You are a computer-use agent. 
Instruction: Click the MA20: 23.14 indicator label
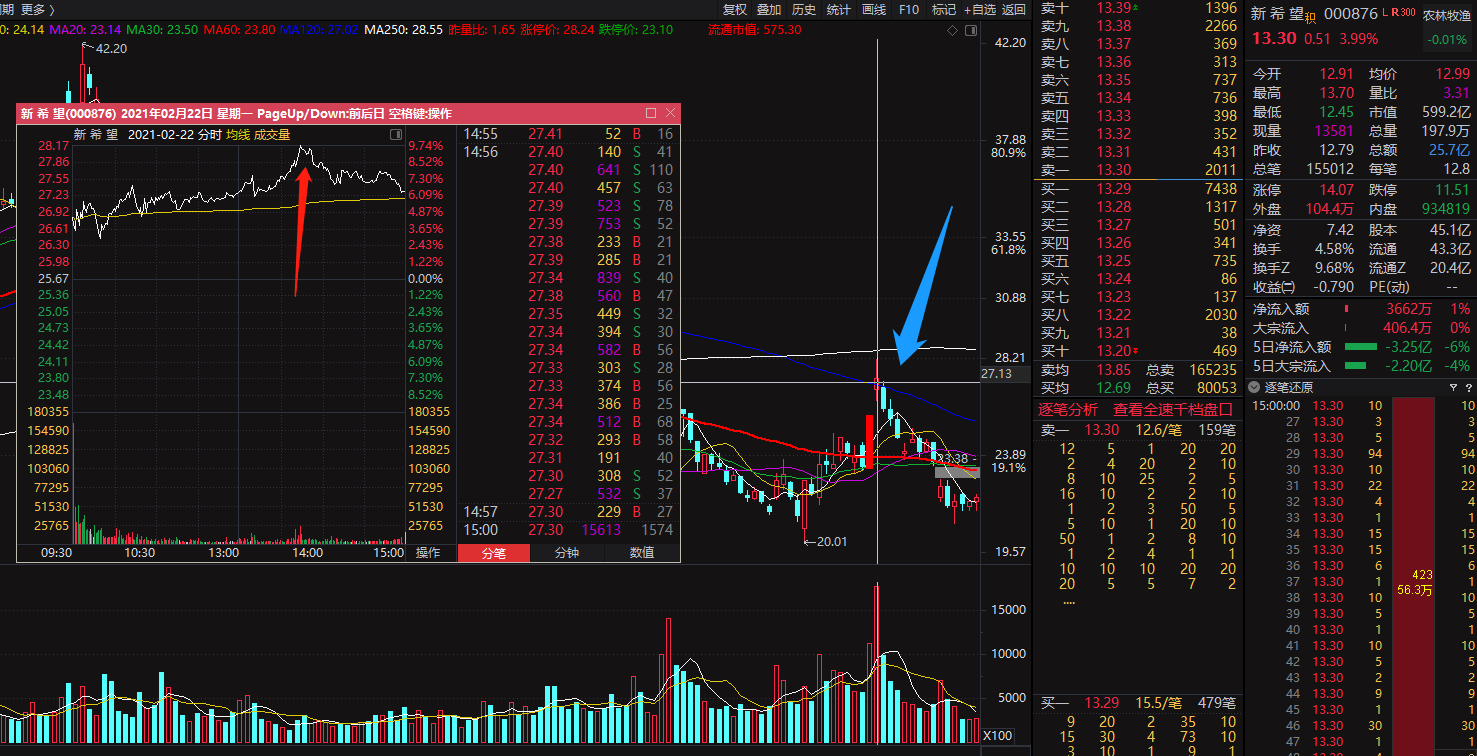click(x=87, y=29)
